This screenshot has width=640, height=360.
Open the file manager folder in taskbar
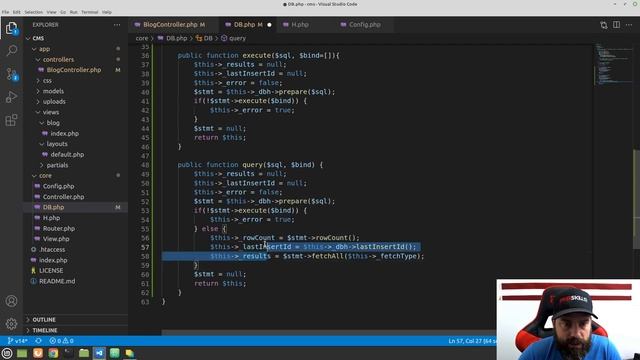84,353
